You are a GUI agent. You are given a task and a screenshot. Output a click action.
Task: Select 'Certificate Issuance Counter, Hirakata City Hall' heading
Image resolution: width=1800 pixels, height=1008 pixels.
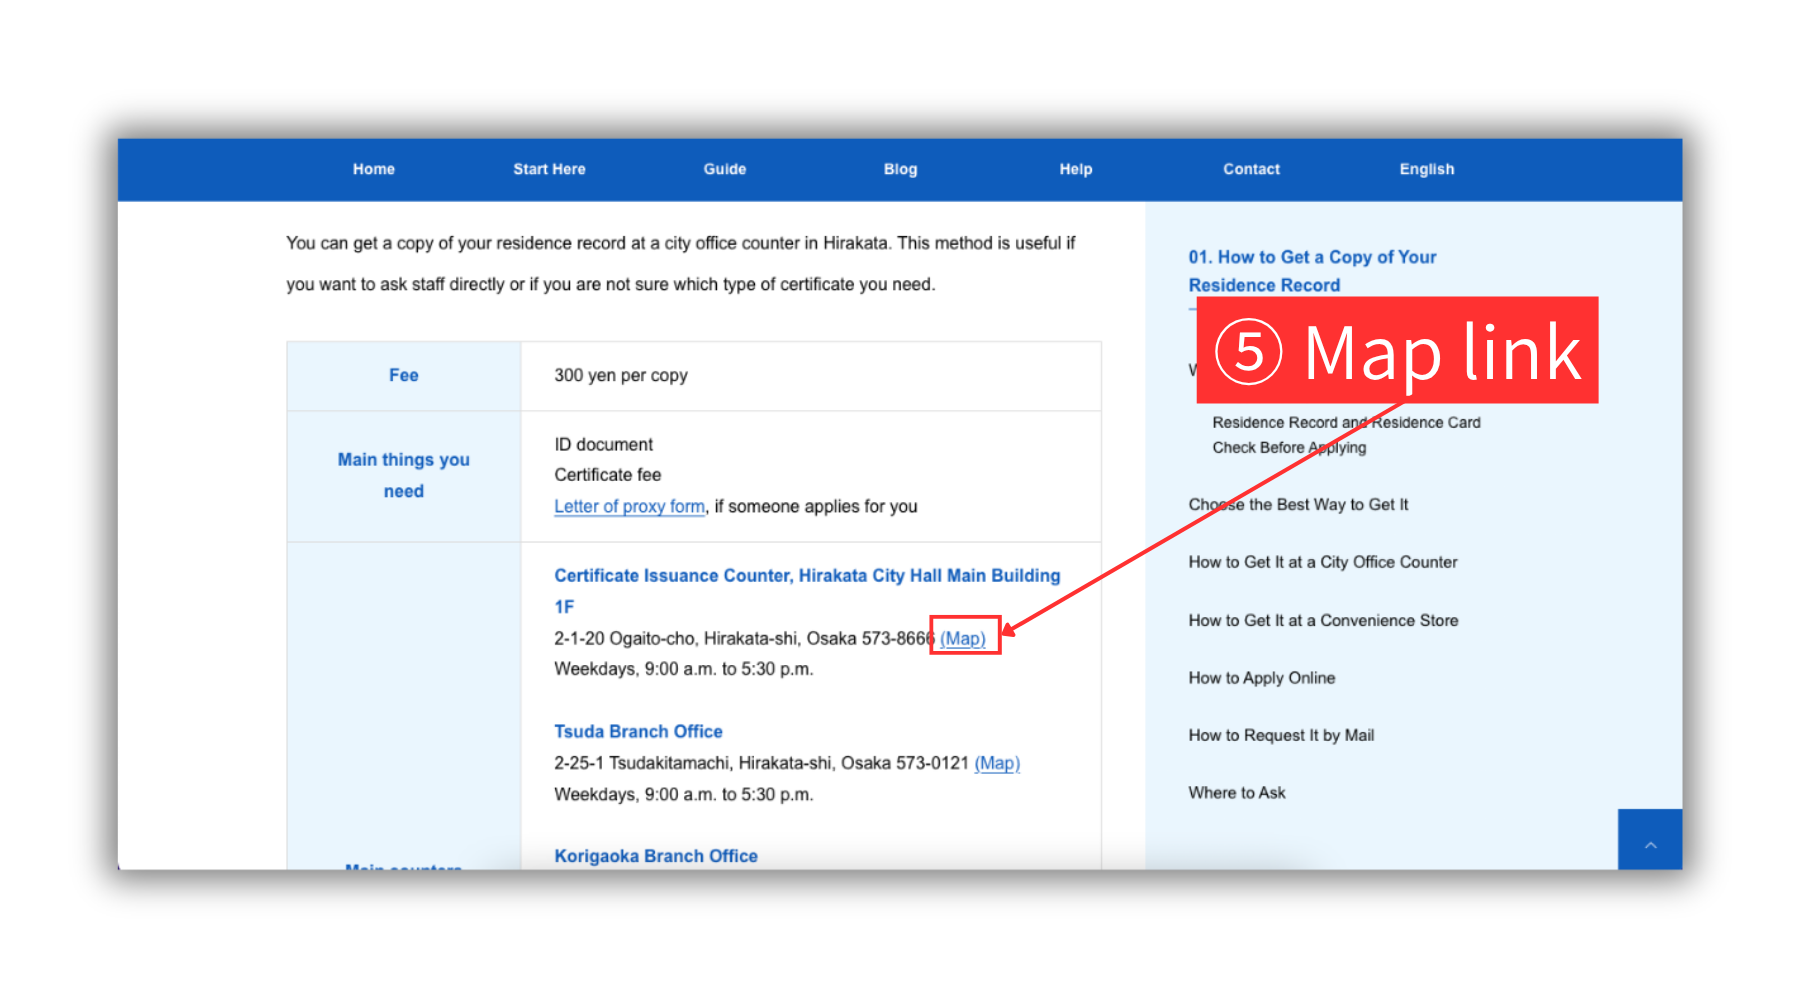pyautogui.click(x=807, y=590)
